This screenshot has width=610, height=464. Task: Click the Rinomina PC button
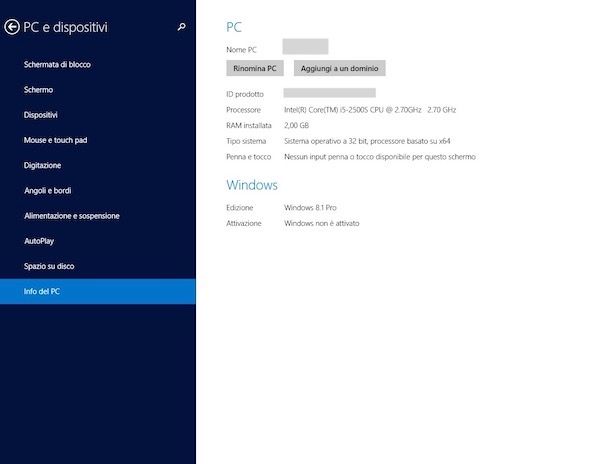[x=255, y=68]
